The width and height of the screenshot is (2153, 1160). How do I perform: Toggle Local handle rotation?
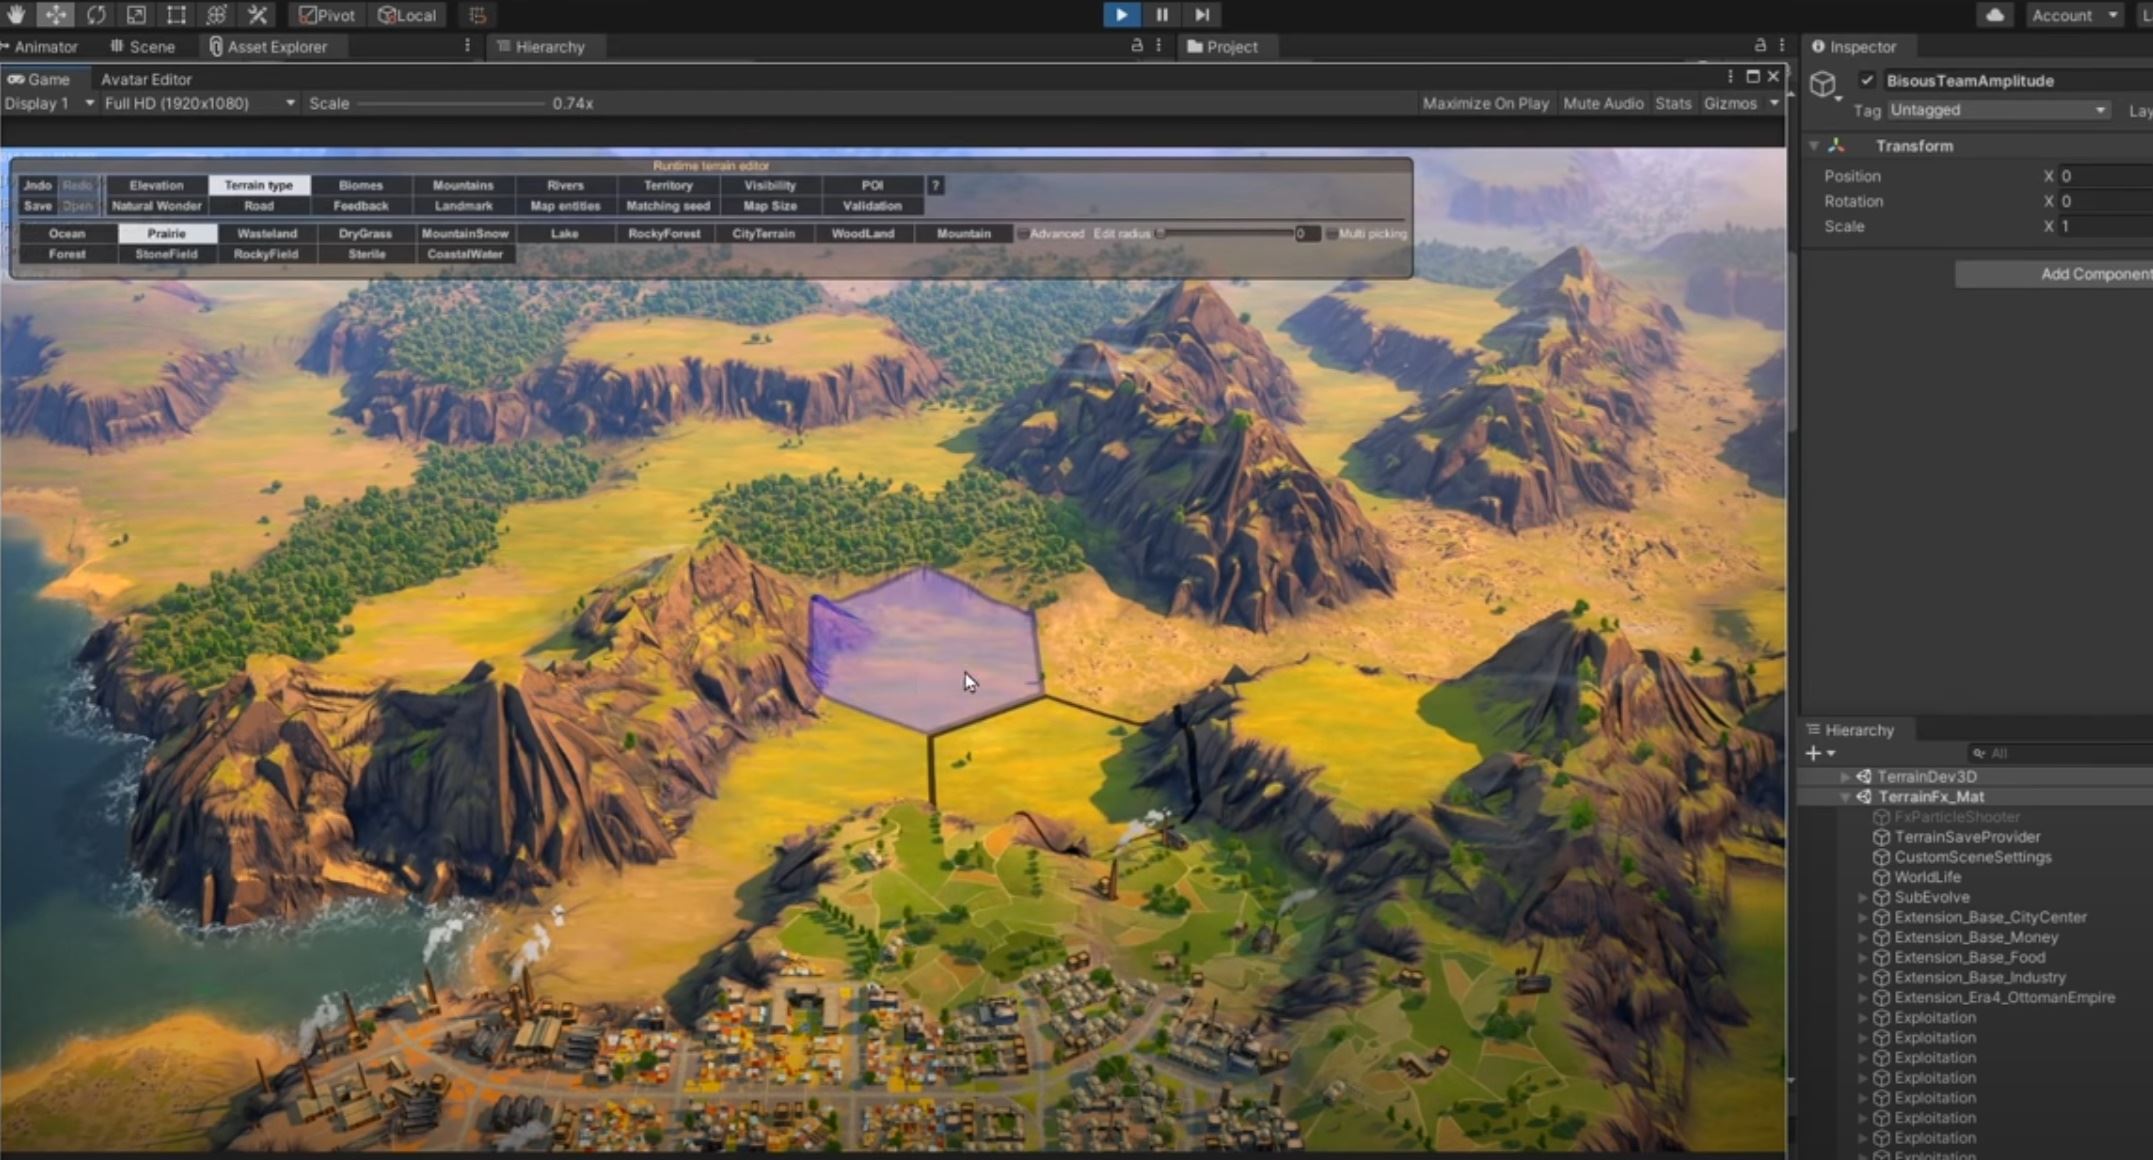tap(407, 15)
